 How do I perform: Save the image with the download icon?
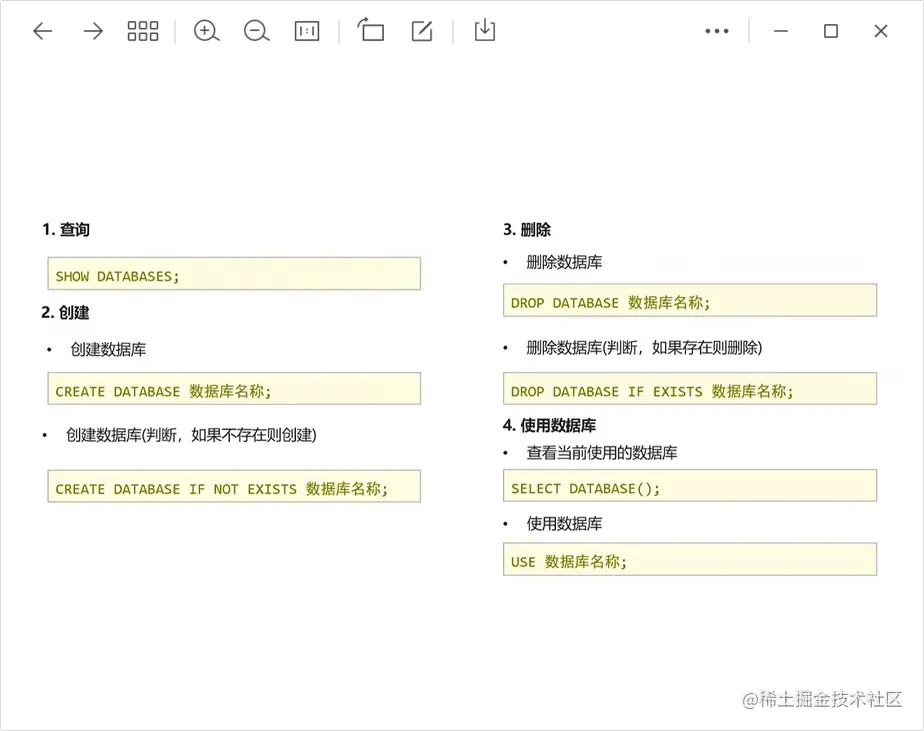click(x=484, y=29)
